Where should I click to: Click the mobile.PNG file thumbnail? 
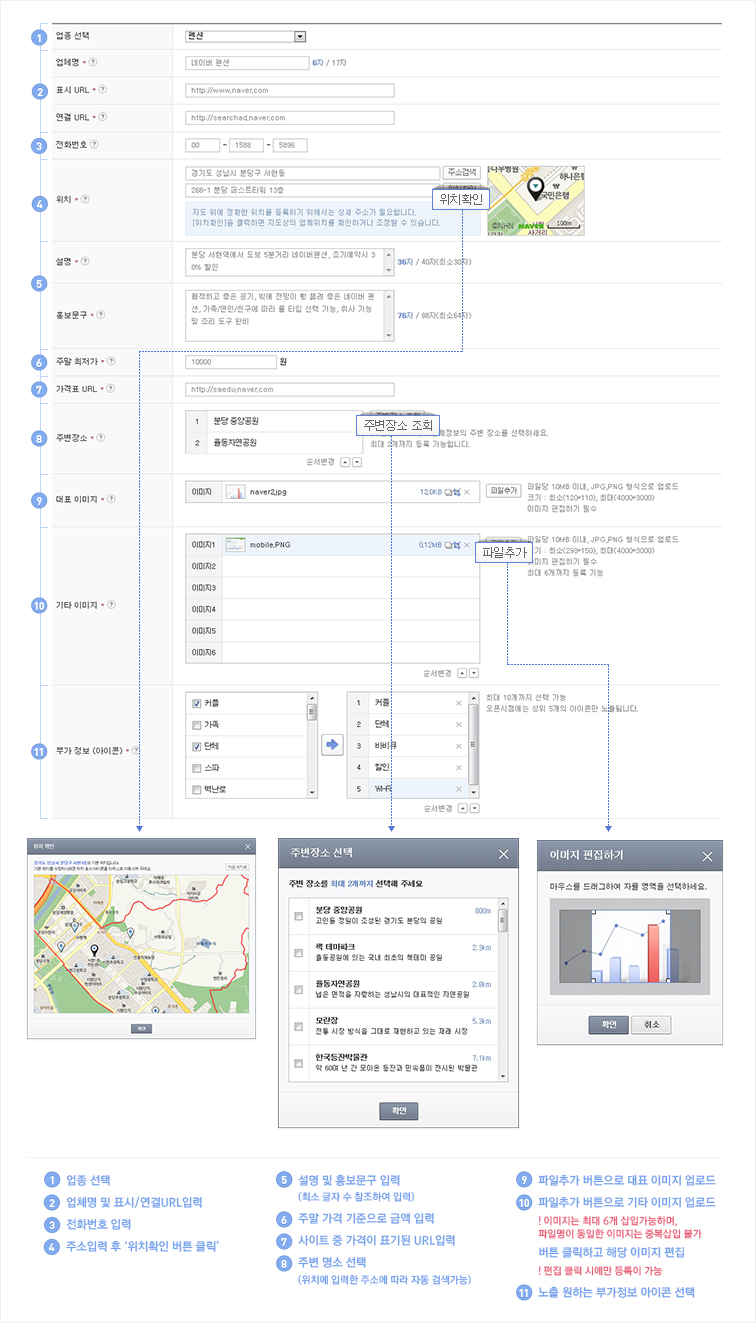point(235,545)
